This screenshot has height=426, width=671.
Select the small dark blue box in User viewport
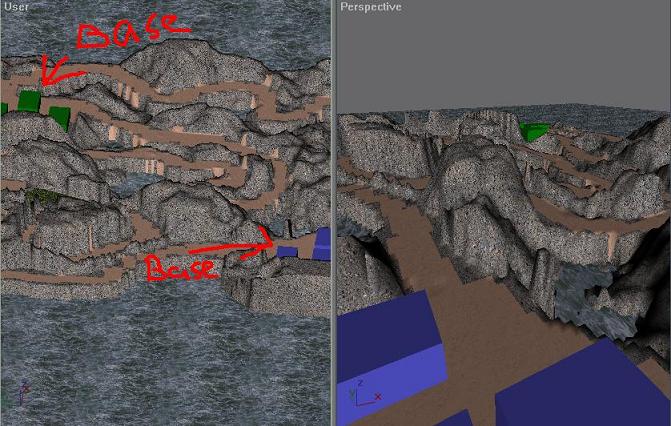[x=288, y=252]
